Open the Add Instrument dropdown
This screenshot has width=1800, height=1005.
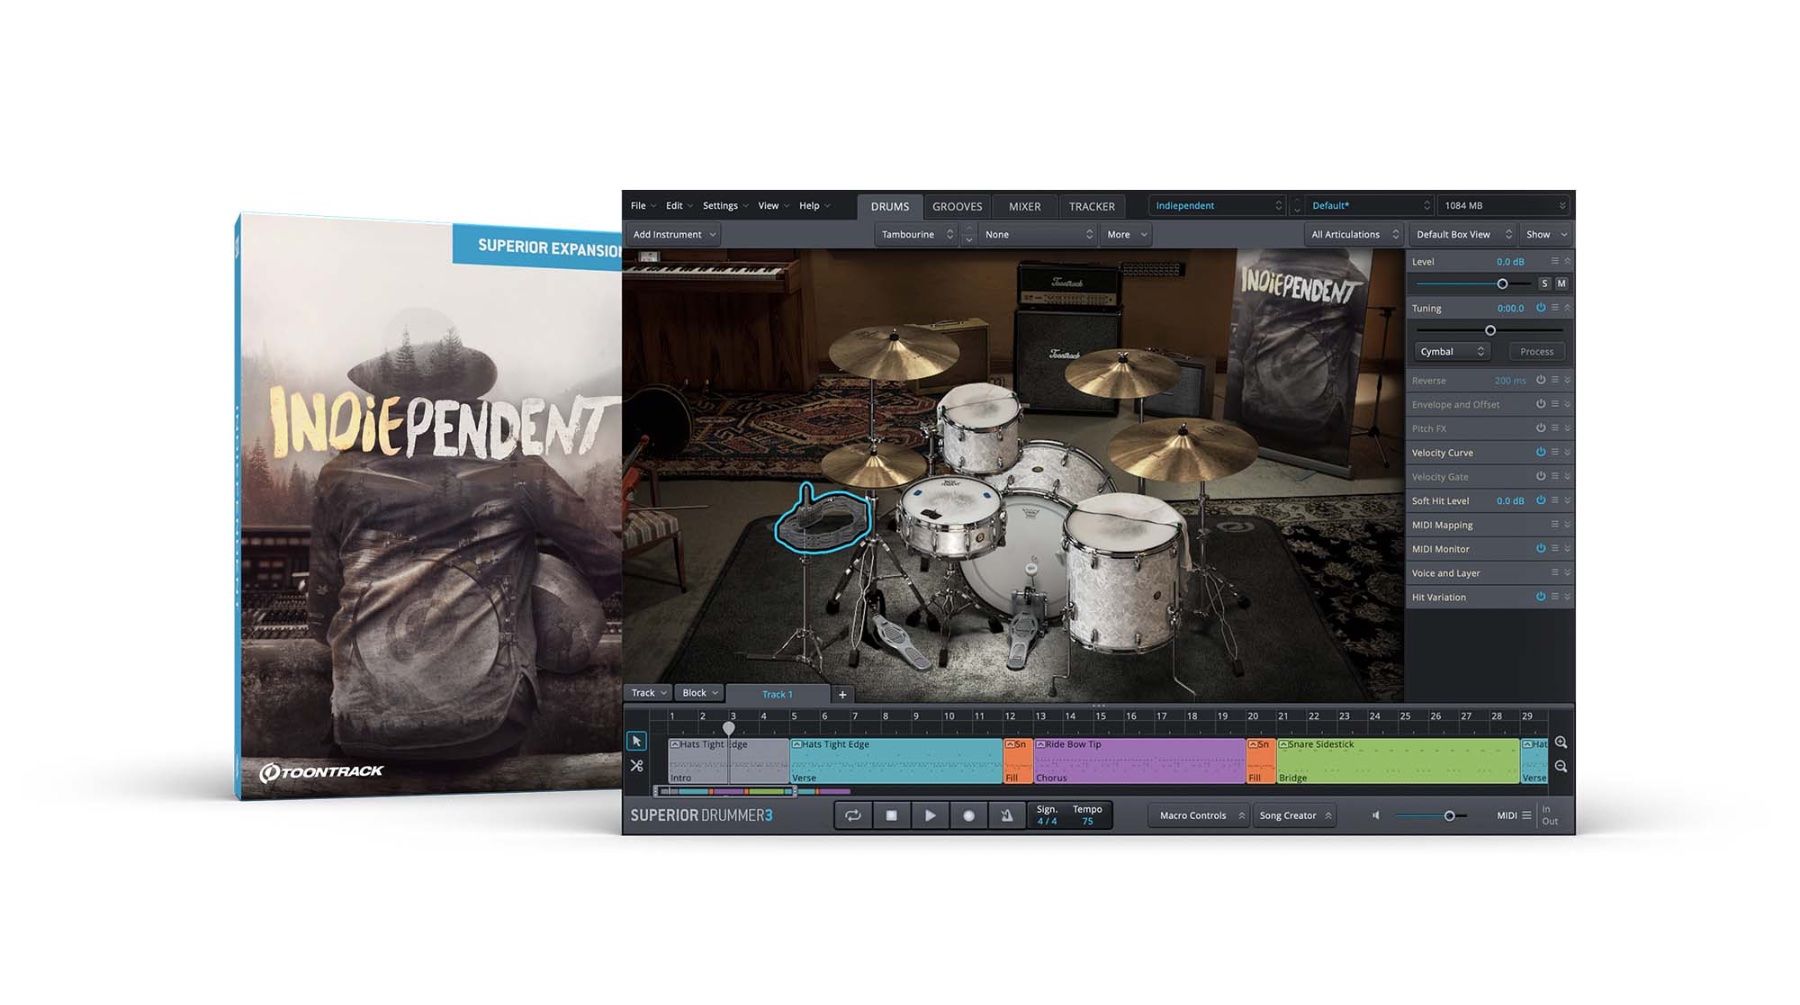(x=674, y=234)
